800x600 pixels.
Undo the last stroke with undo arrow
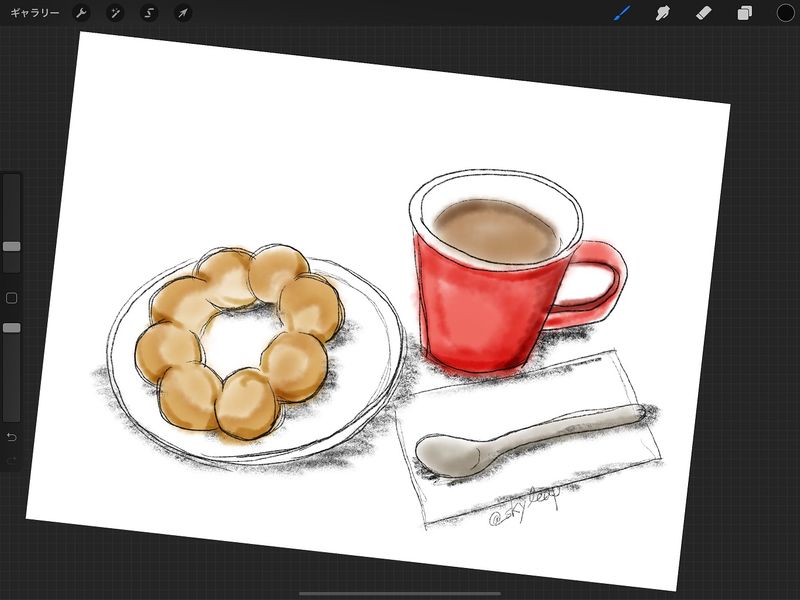(x=12, y=437)
